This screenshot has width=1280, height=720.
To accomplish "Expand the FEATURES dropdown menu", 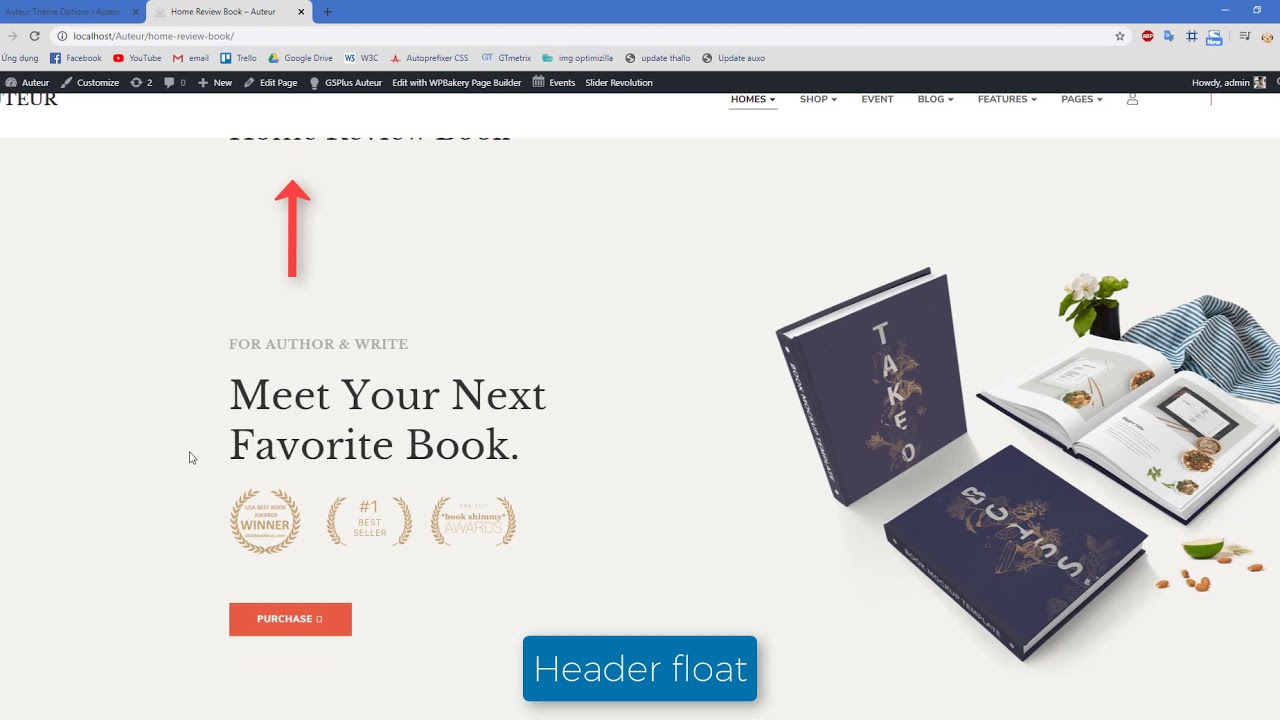I will click(1007, 99).
